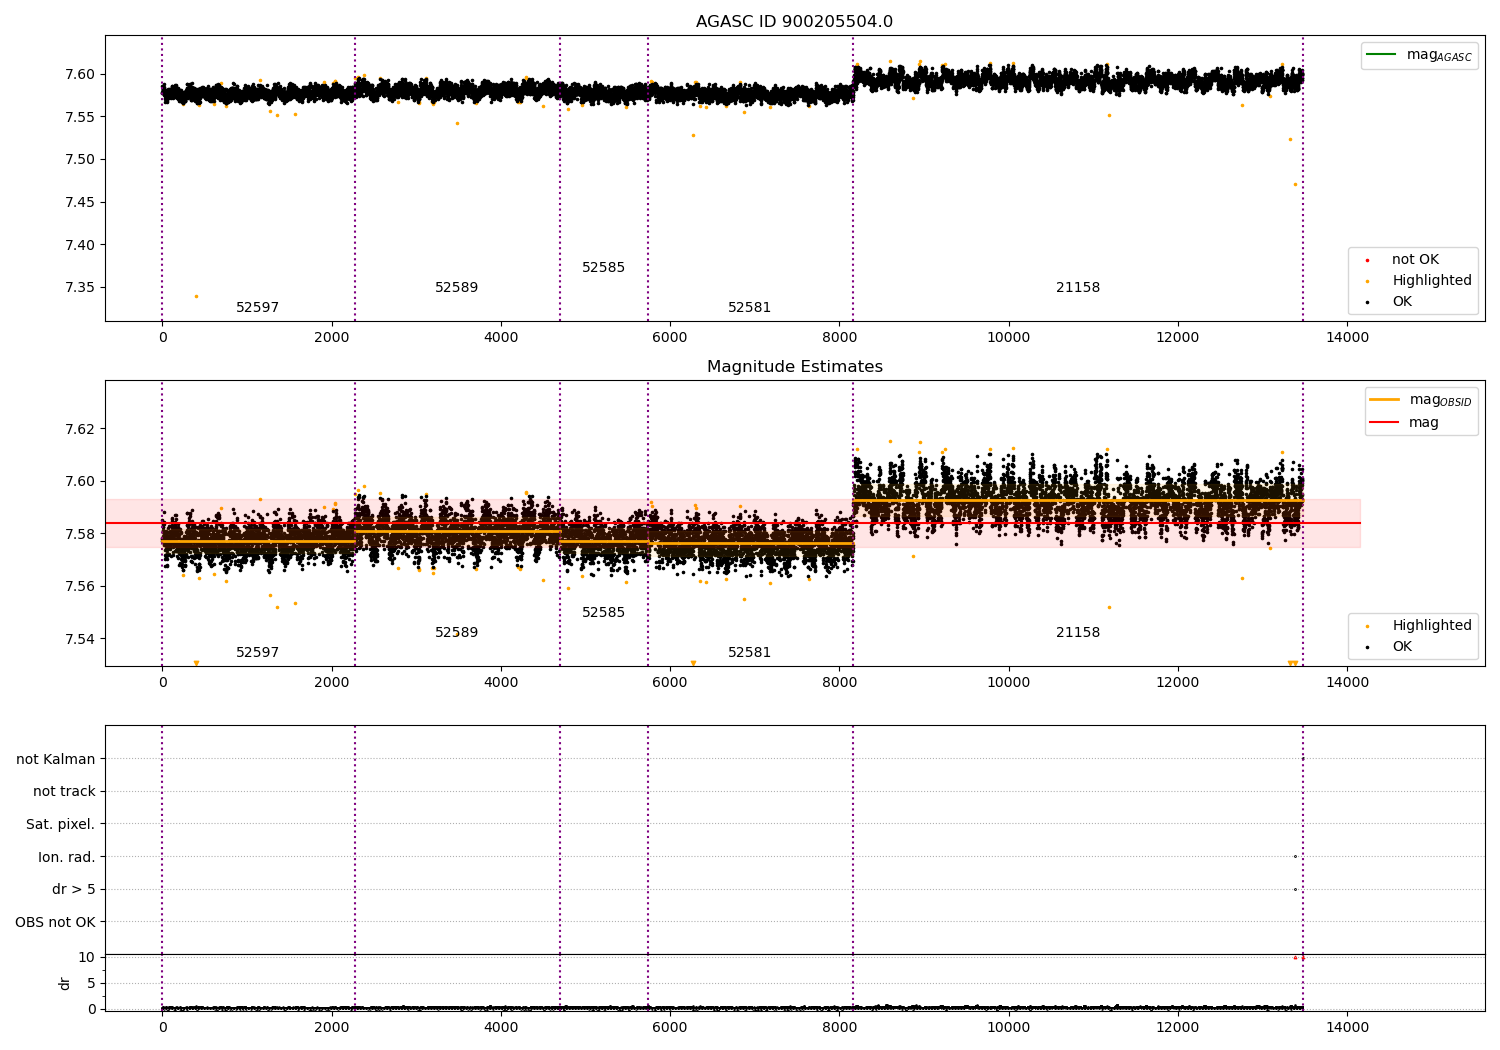Click the "not track" row label
The image size is (1500, 1050).
tap(64, 792)
